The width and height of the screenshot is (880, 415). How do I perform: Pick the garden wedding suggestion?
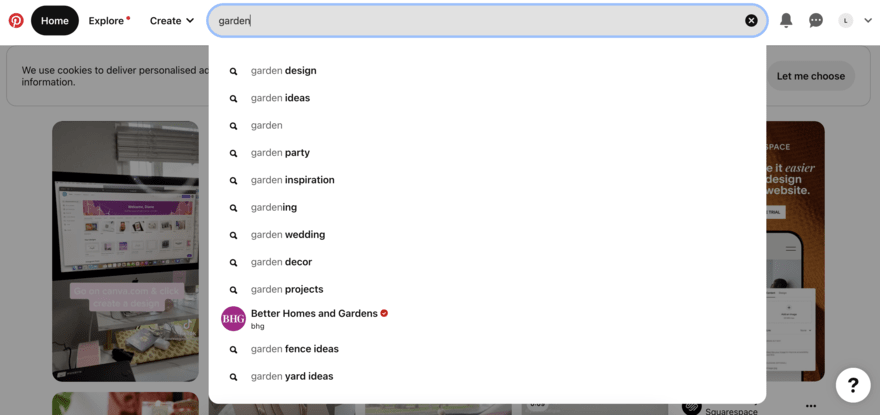coord(287,234)
